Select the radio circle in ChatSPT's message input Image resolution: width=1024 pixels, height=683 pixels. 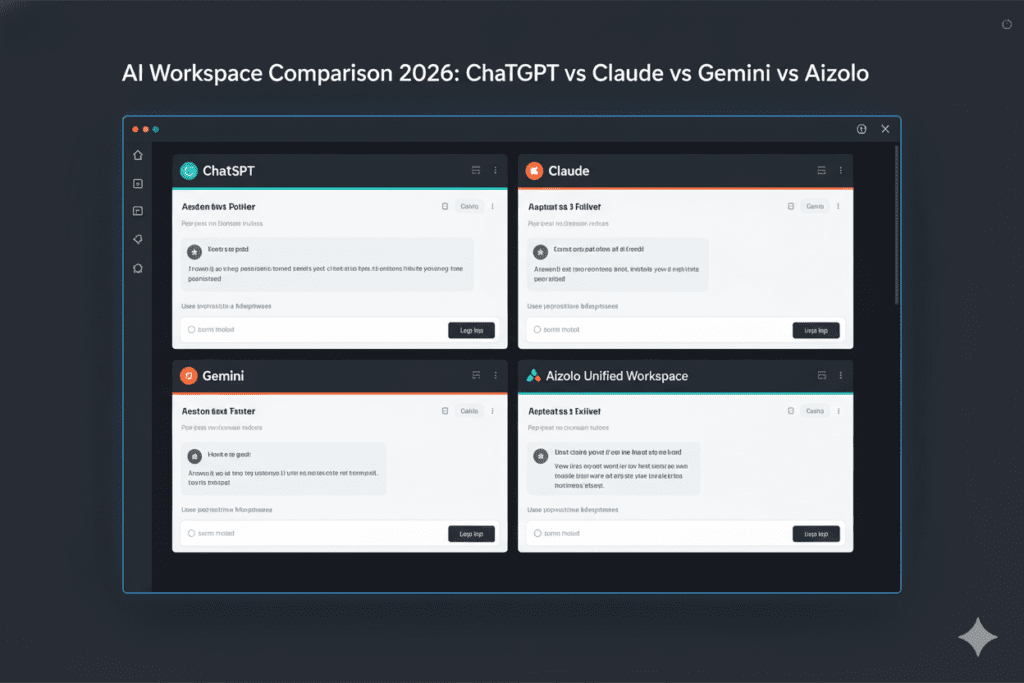click(190, 330)
